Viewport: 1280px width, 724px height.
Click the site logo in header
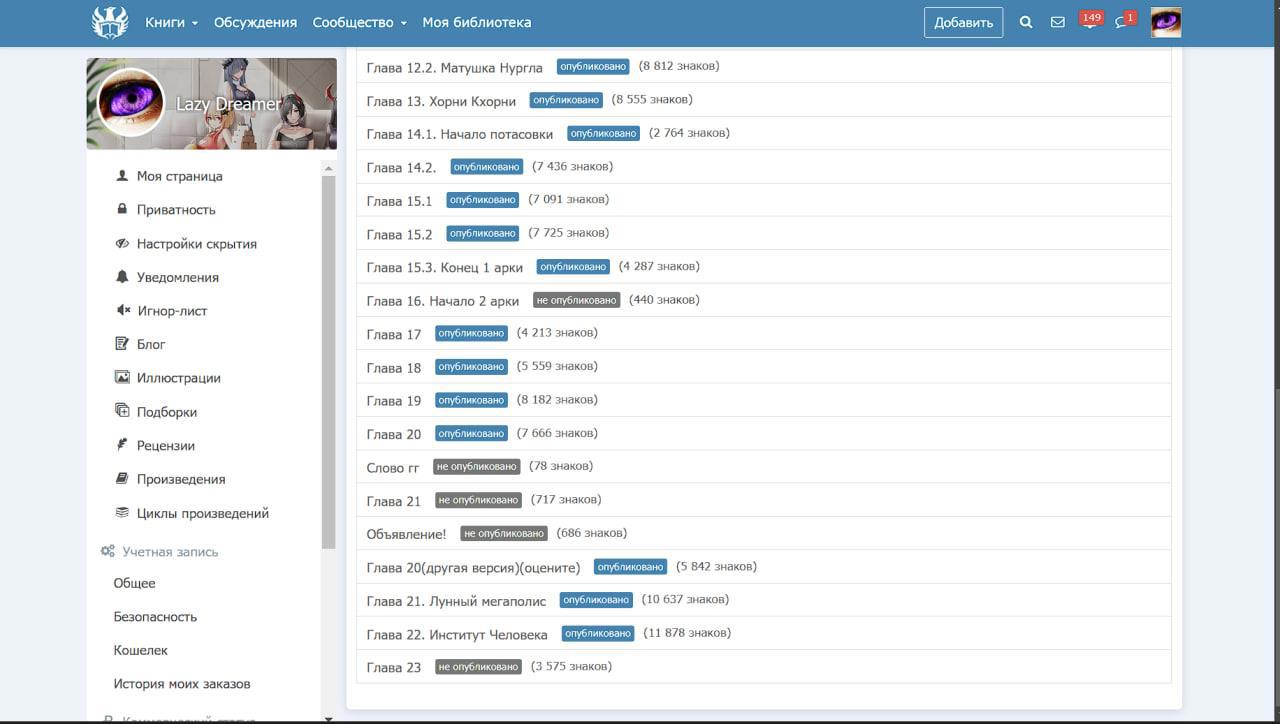pos(110,22)
